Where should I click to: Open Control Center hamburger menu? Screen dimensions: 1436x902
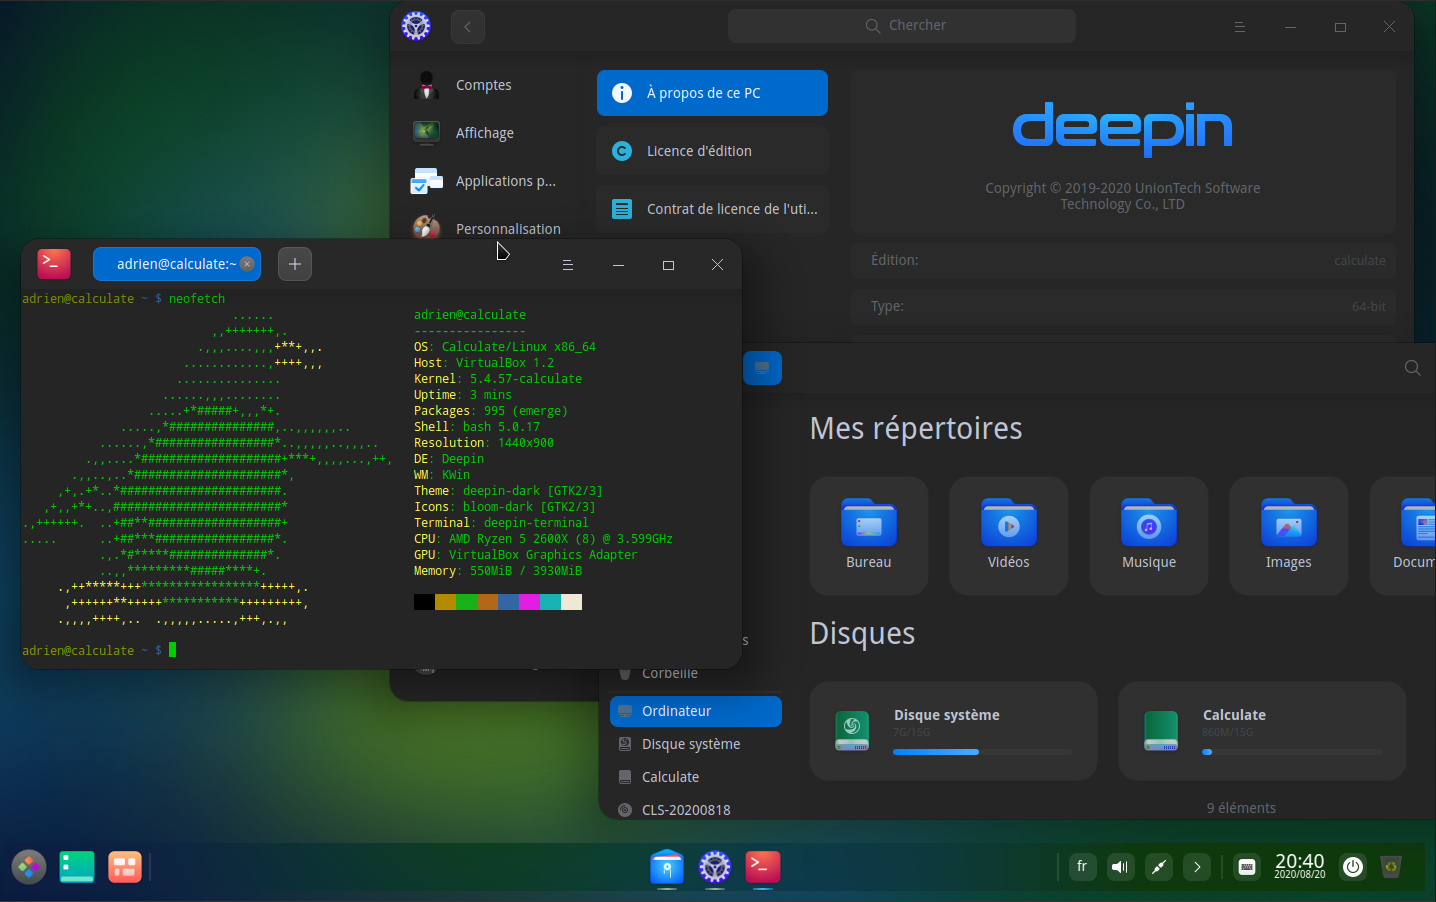click(x=1240, y=27)
